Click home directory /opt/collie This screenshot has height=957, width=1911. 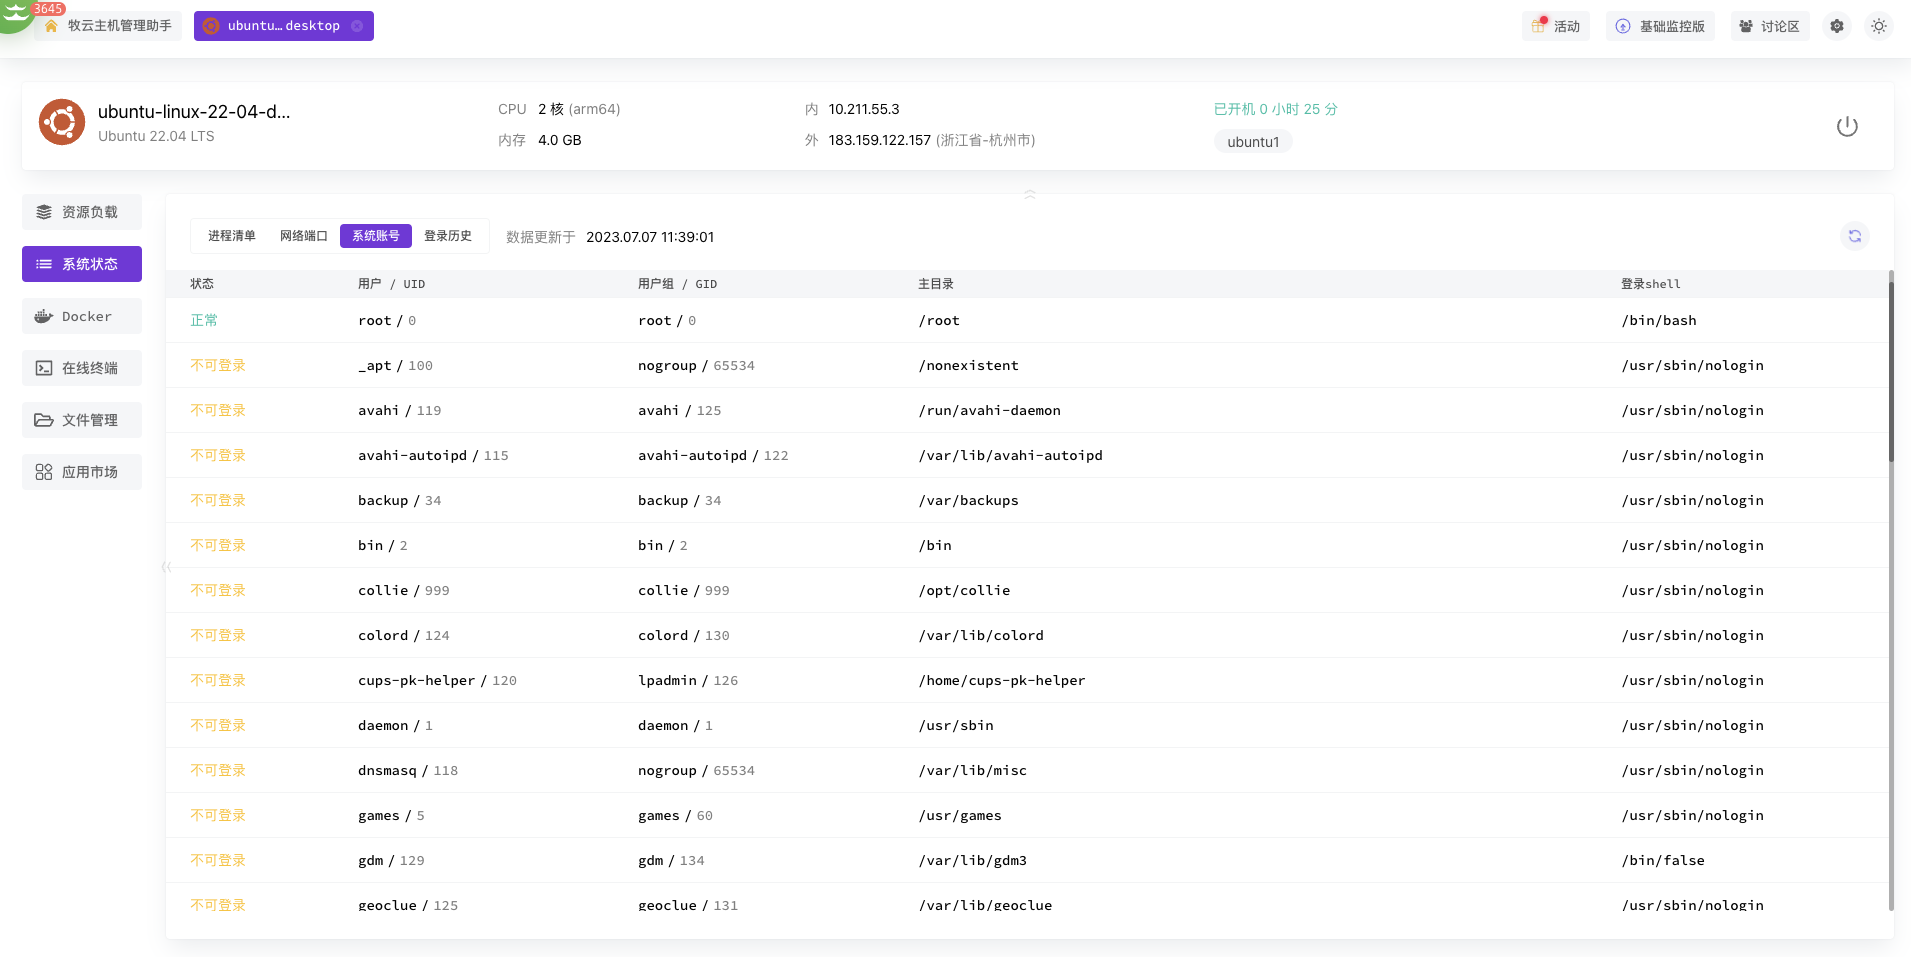964,590
